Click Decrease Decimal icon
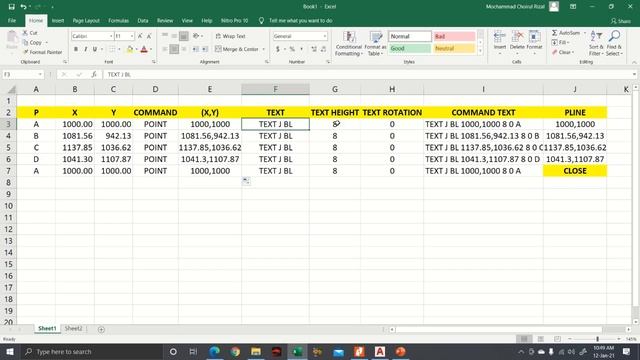 point(323,49)
